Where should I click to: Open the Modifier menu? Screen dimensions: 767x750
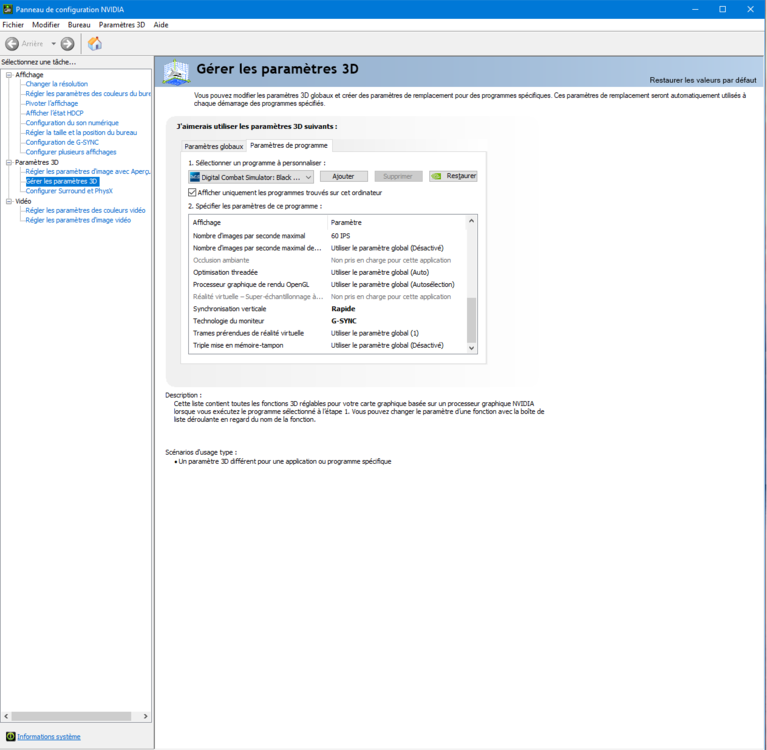(46, 25)
